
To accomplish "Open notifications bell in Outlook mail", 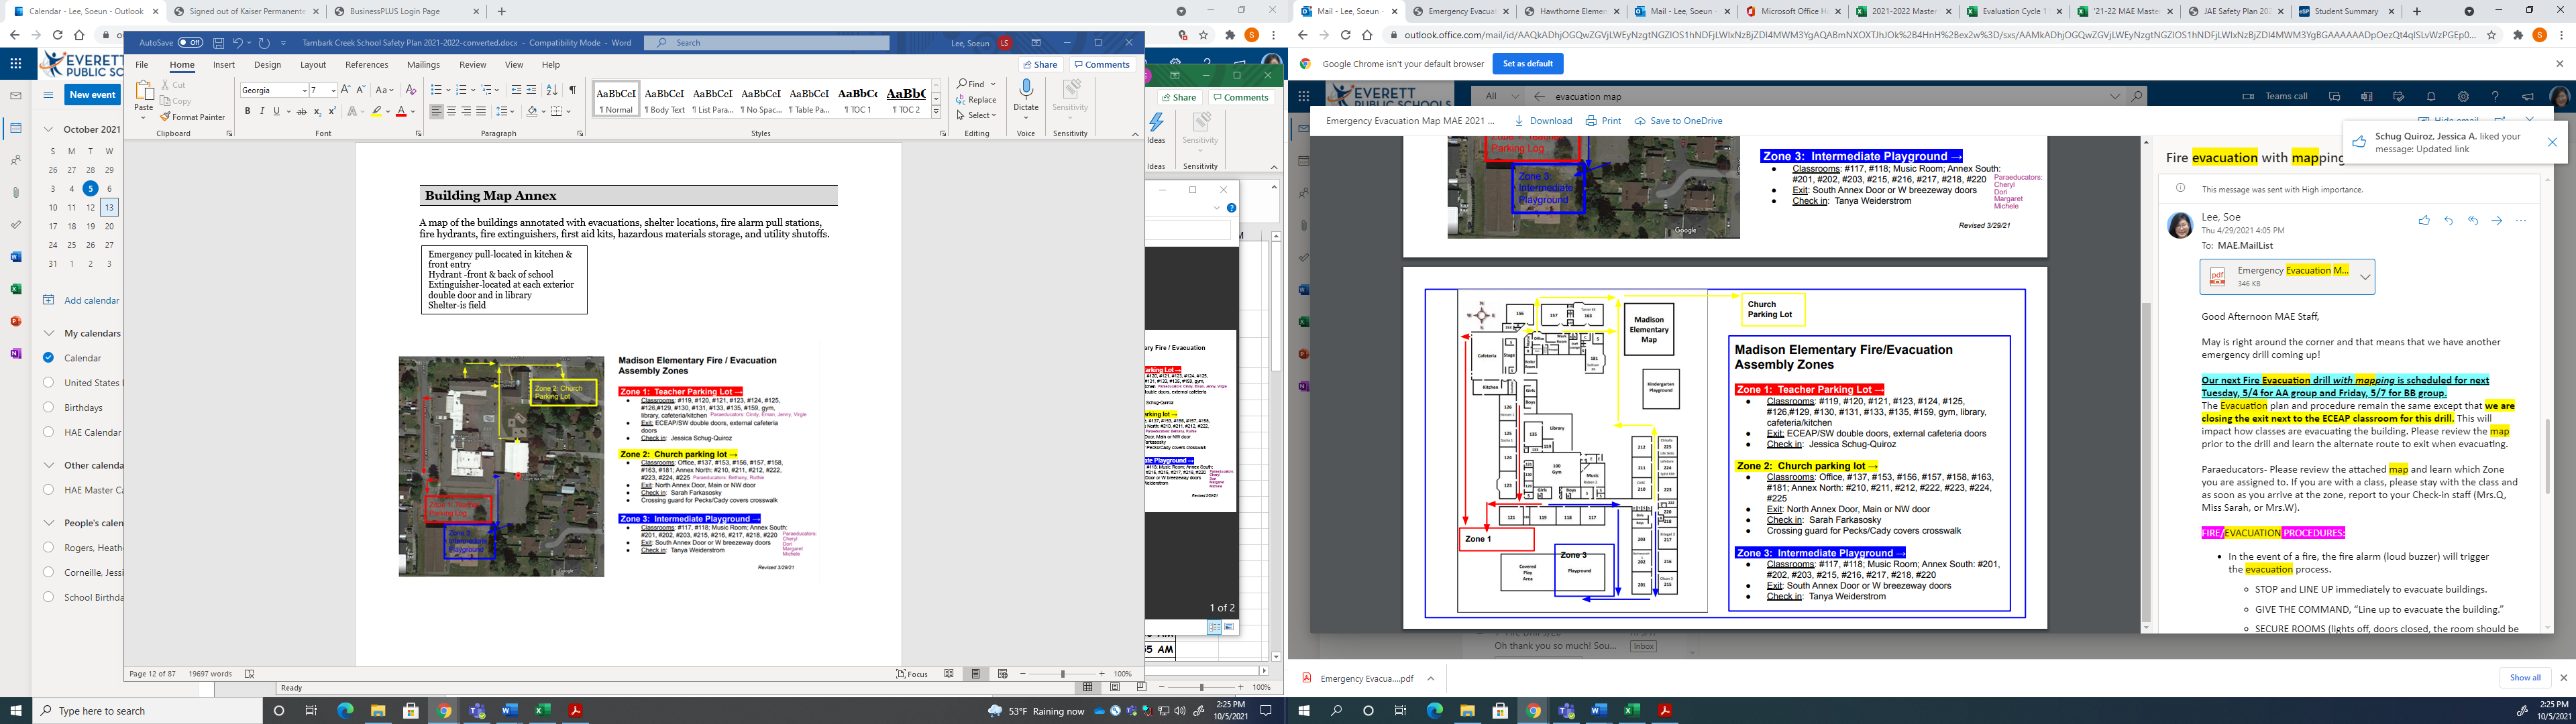I will 2430,97.
